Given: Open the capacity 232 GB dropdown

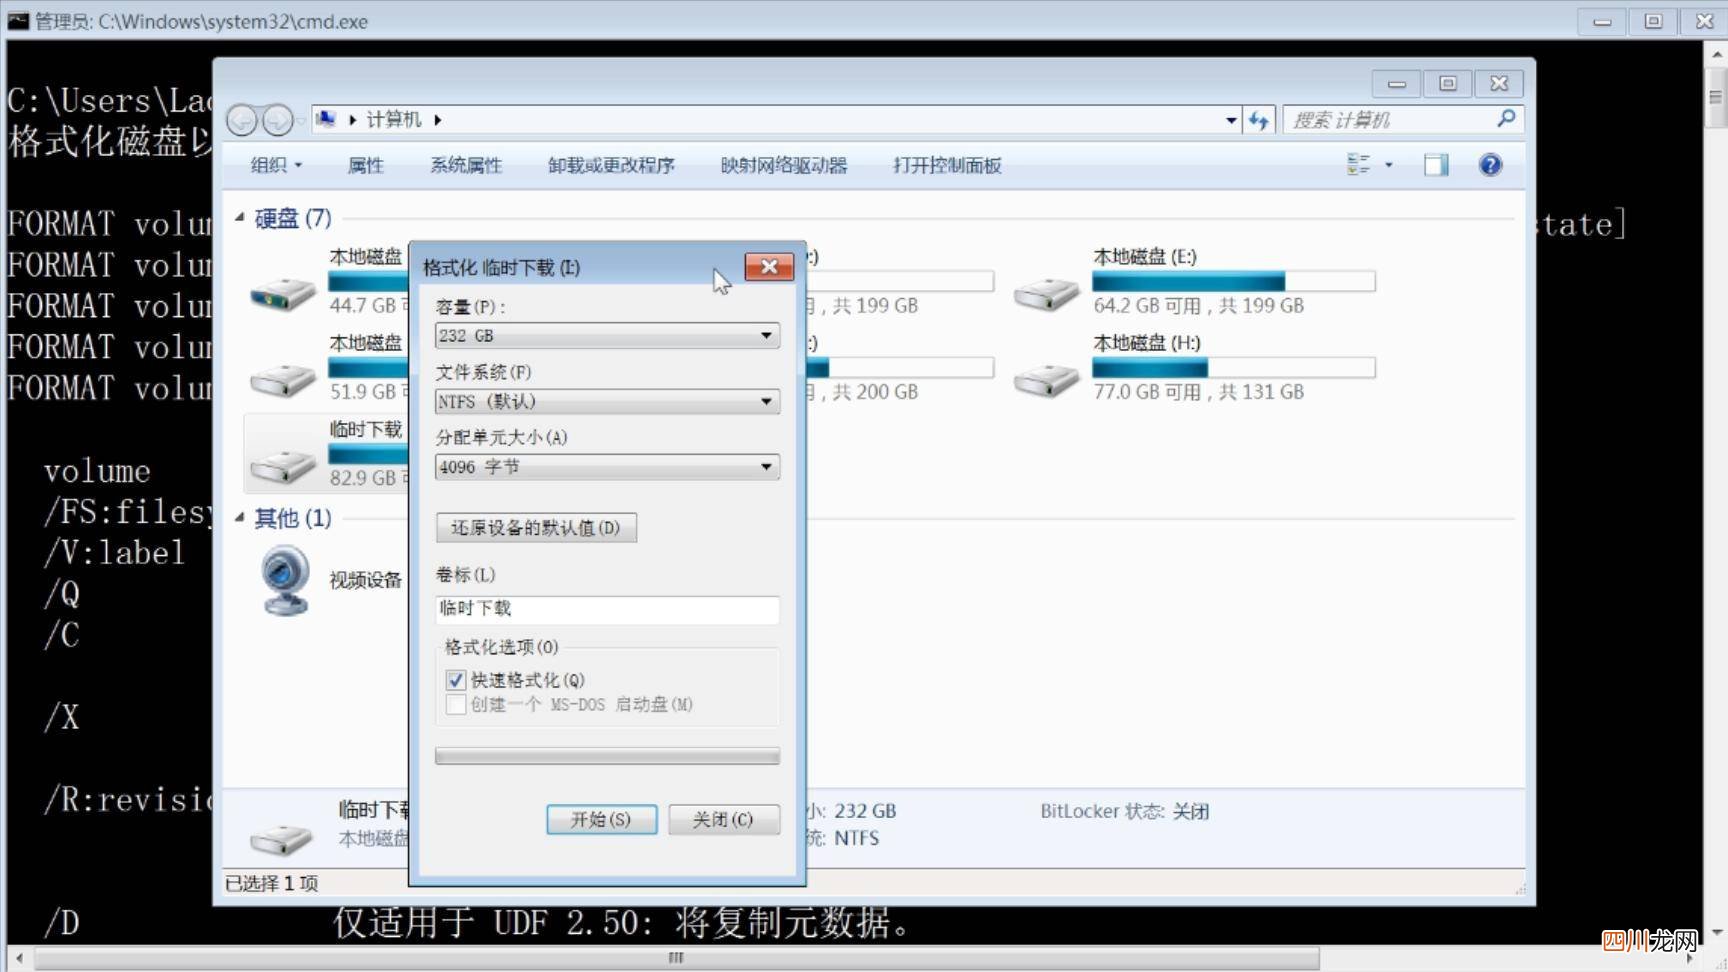Looking at the screenshot, I should tap(607, 335).
